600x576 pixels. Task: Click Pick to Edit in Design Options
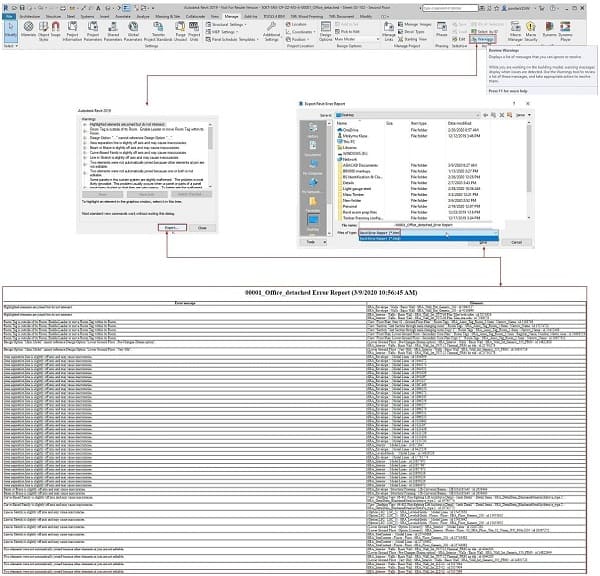click(x=347, y=31)
